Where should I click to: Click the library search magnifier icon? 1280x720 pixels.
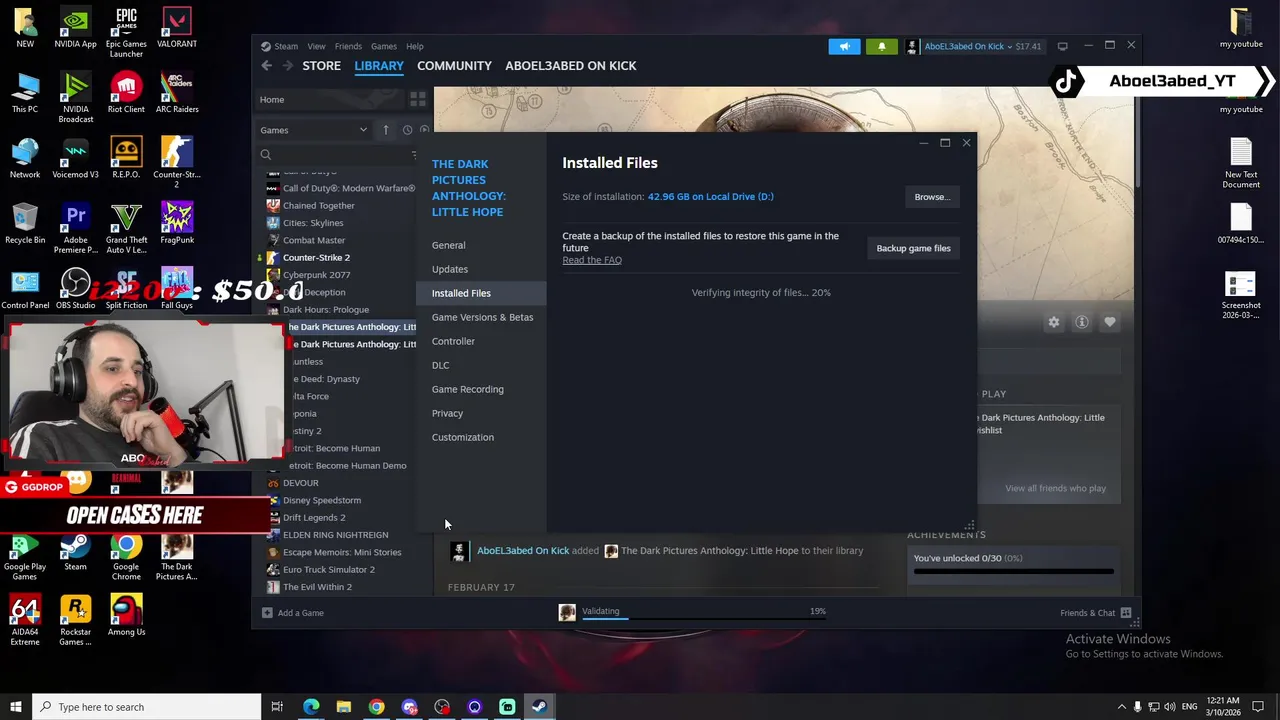click(266, 155)
